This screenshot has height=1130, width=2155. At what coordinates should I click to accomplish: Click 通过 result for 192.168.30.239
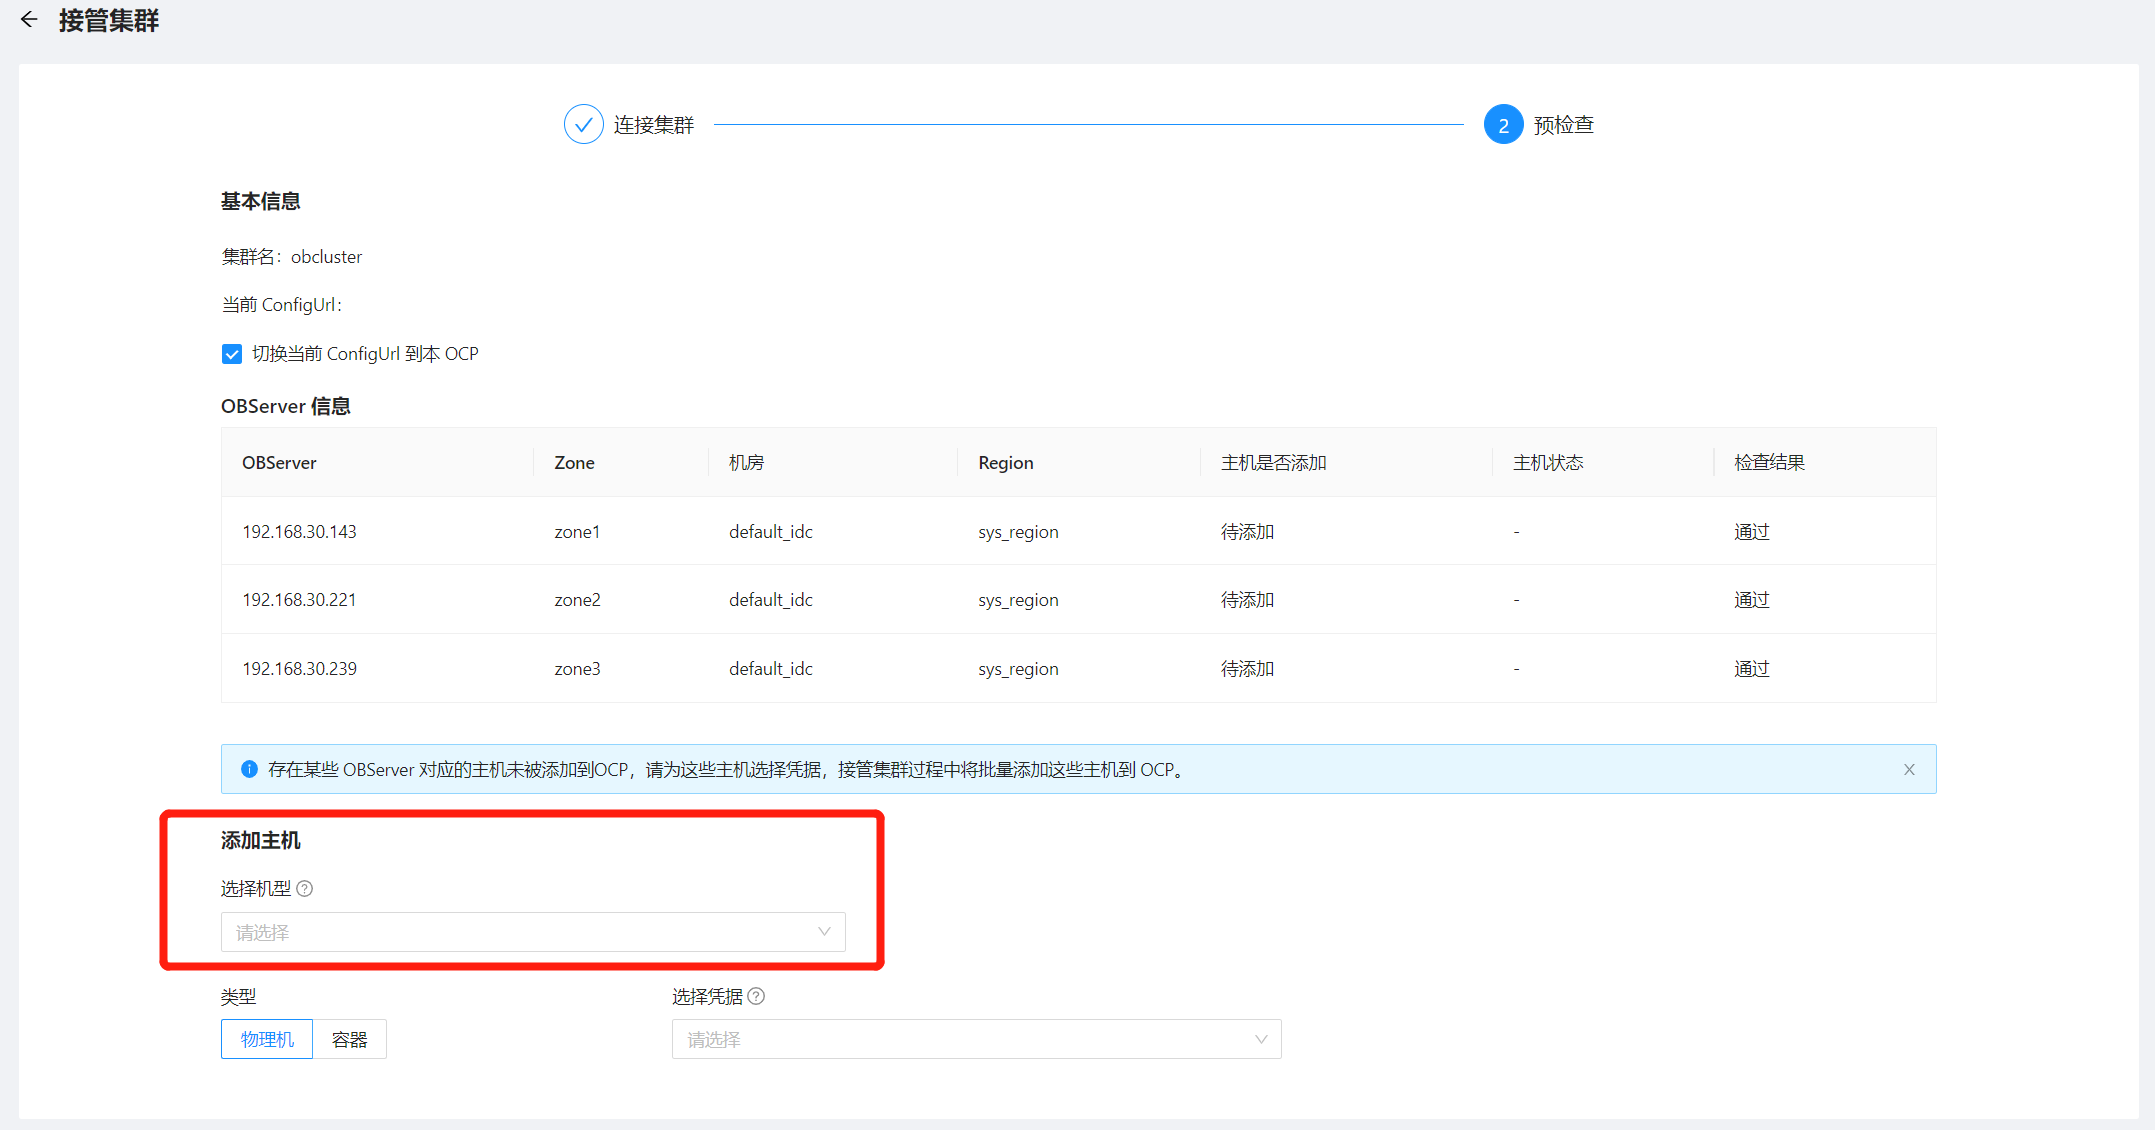(x=1751, y=668)
